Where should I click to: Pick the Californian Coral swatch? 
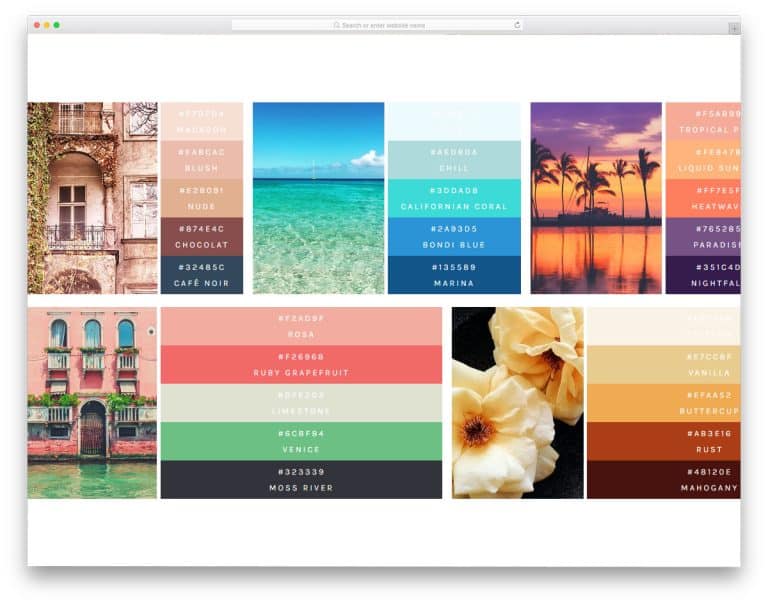454,198
